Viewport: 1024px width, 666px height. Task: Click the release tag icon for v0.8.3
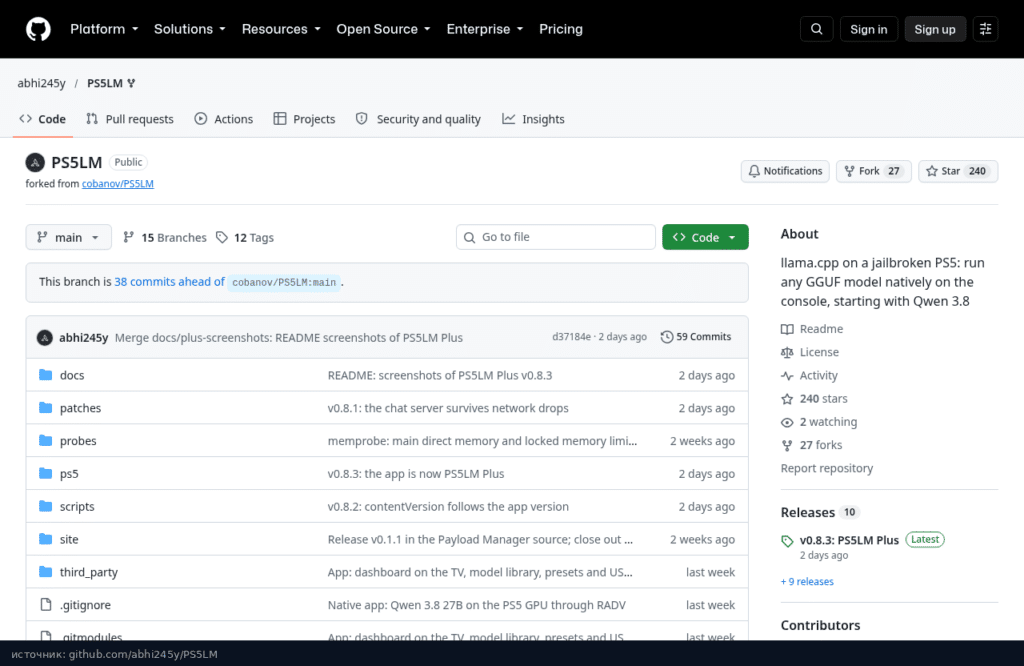[x=787, y=541]
